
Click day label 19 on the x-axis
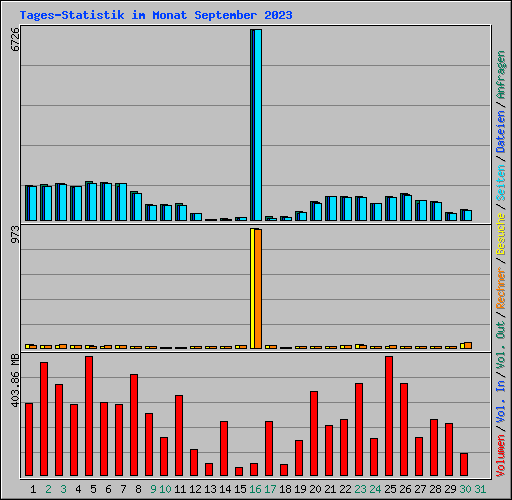pos(300,489)
